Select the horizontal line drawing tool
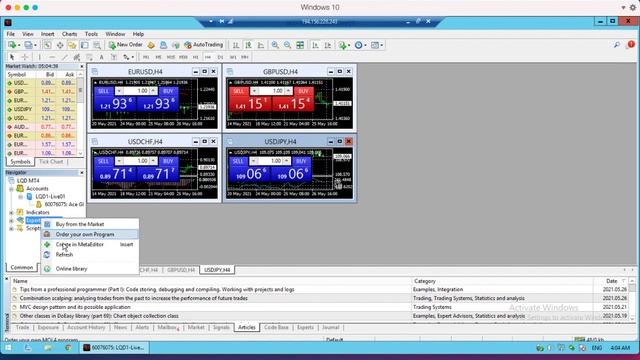Viewport: 640px width, 360px height. (x=52, y=57)
